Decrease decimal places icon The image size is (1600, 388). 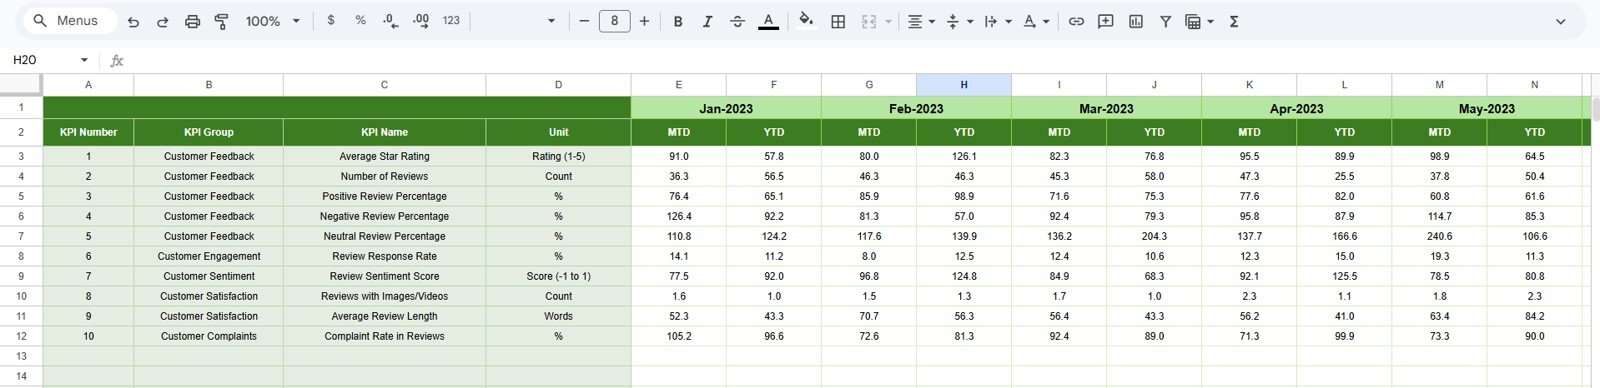(x=390, y=20)
